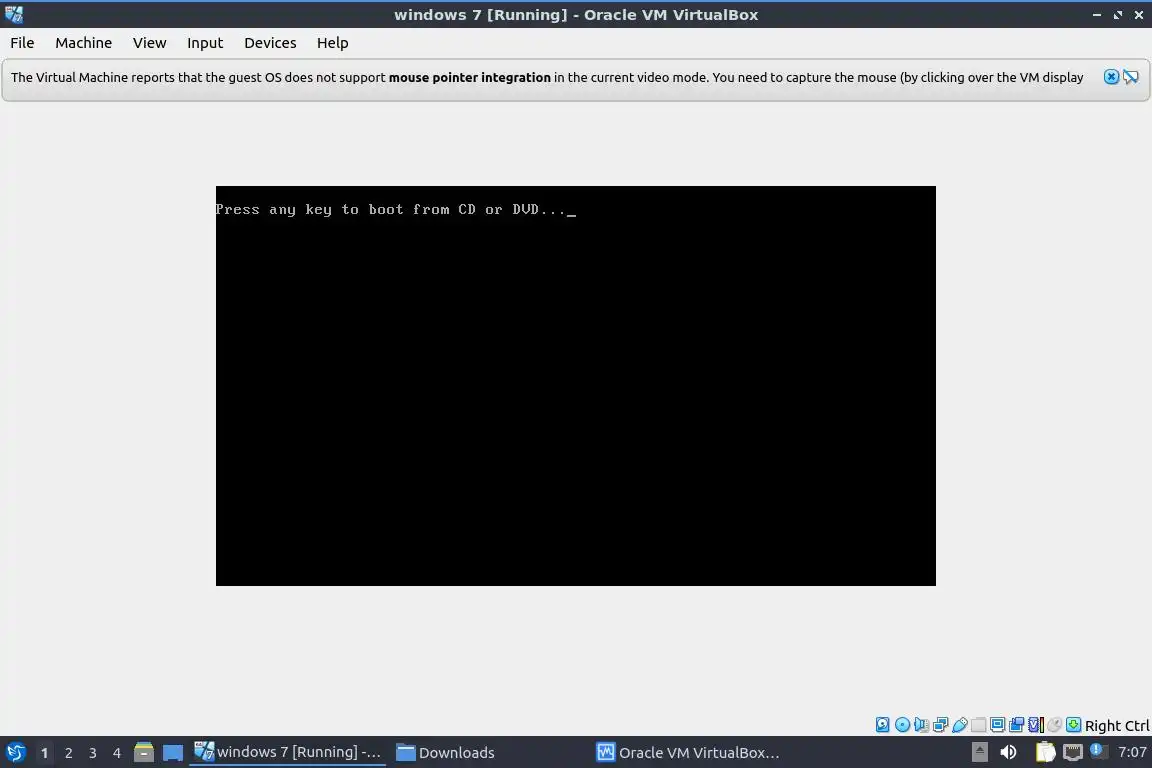The height and width of the screenshot is (768, 1152).
Task: Maximize the VirtualBox window
Action: pyautogui.click(x=1117, y=15)
